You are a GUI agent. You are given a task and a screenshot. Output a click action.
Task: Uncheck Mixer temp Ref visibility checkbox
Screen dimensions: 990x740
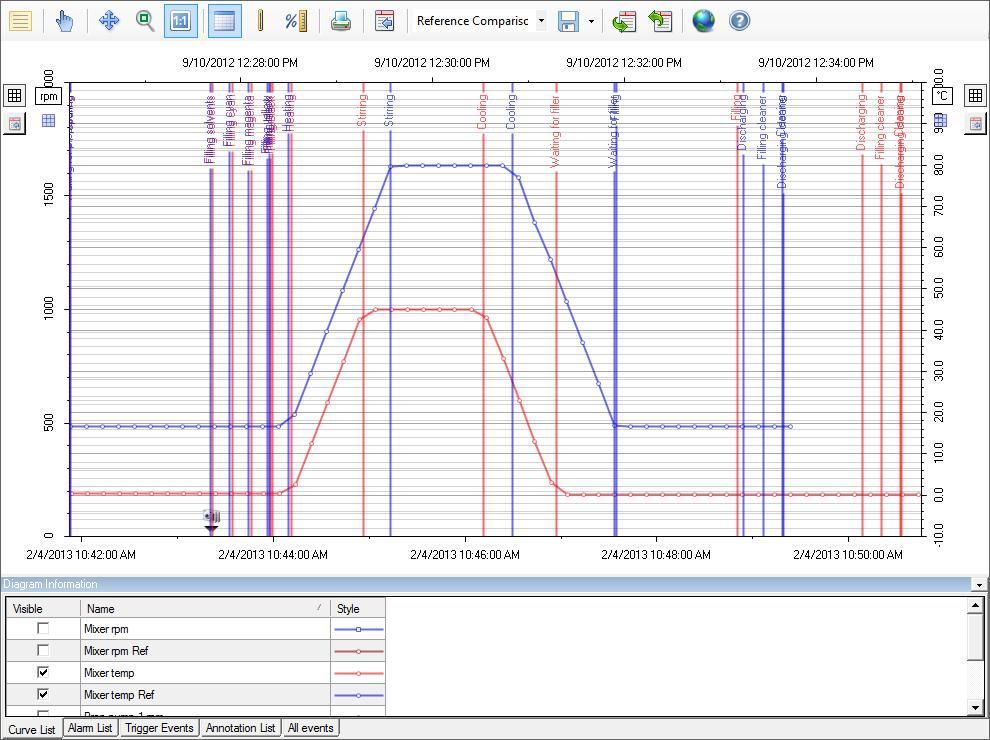(x=43, y=694)
